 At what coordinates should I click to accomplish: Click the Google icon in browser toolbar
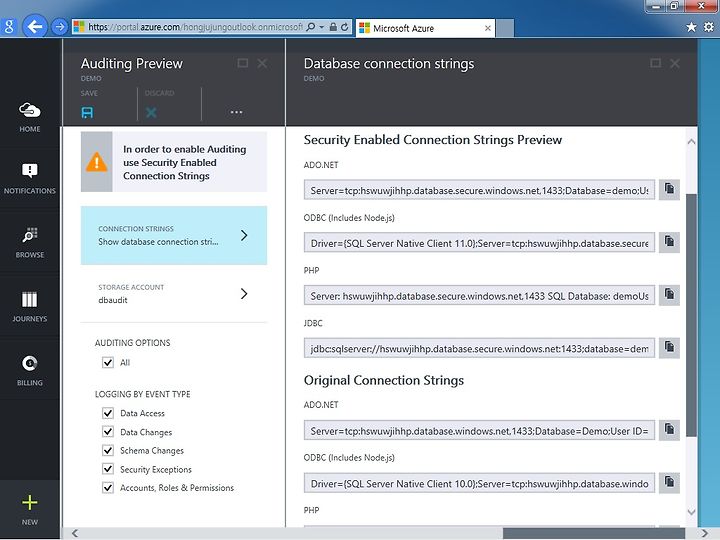(x=9, y=27)
